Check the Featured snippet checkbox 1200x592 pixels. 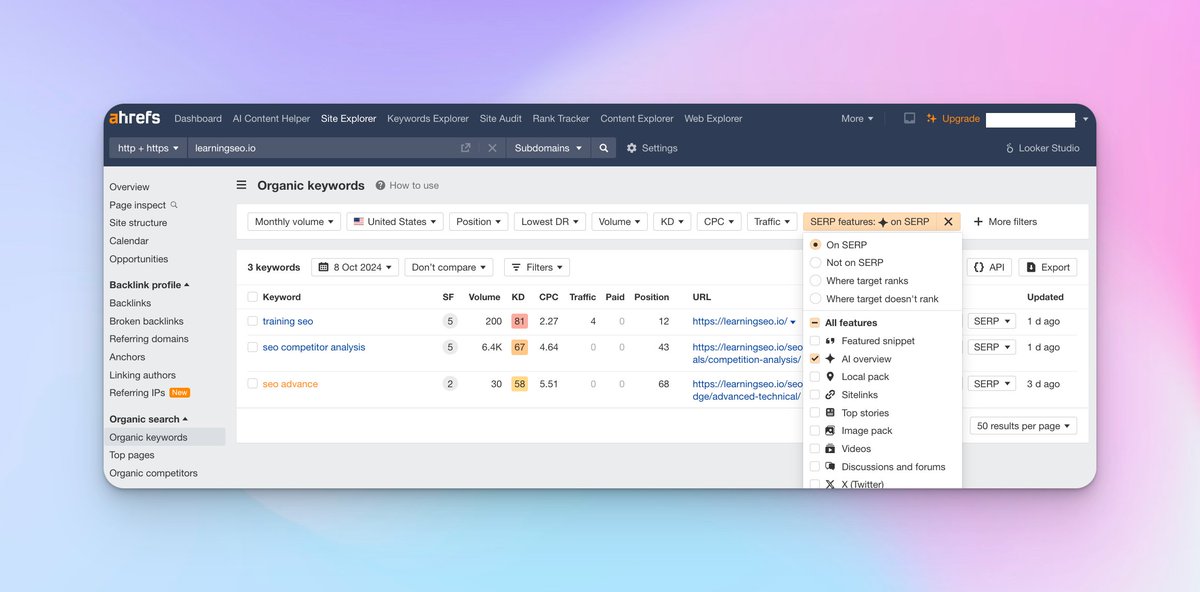815,341
